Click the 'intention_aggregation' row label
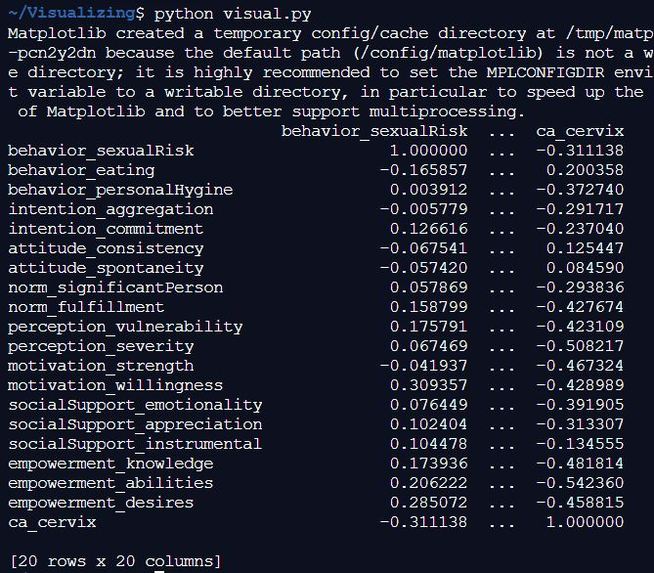Viewport: 654px width, 573px height. pos(111,209)
